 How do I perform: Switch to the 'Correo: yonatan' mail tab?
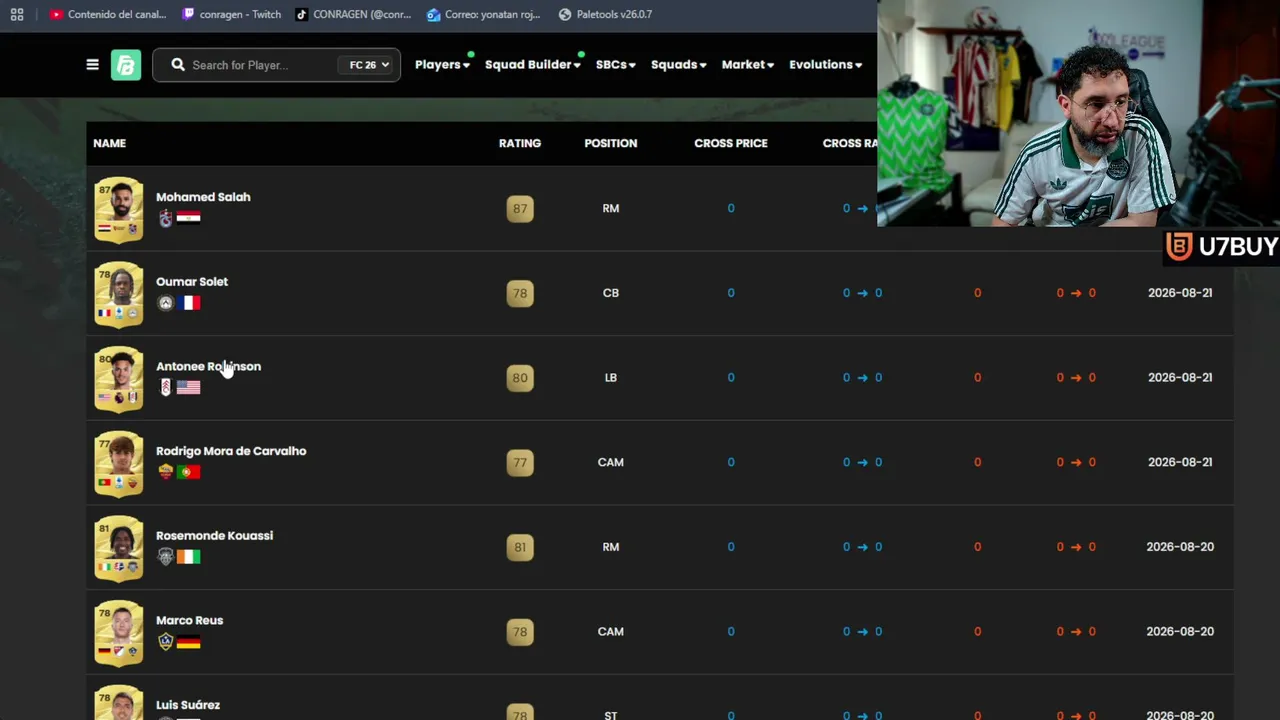coord(484,15)
